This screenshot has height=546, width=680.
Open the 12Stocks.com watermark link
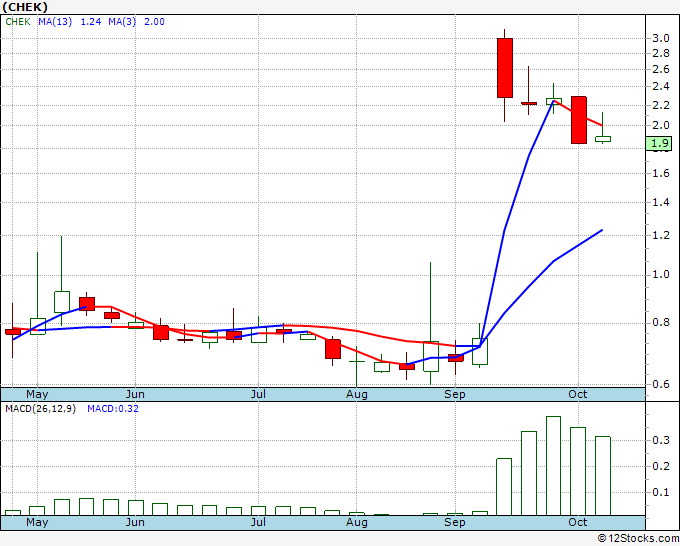[x=640, y=538]
